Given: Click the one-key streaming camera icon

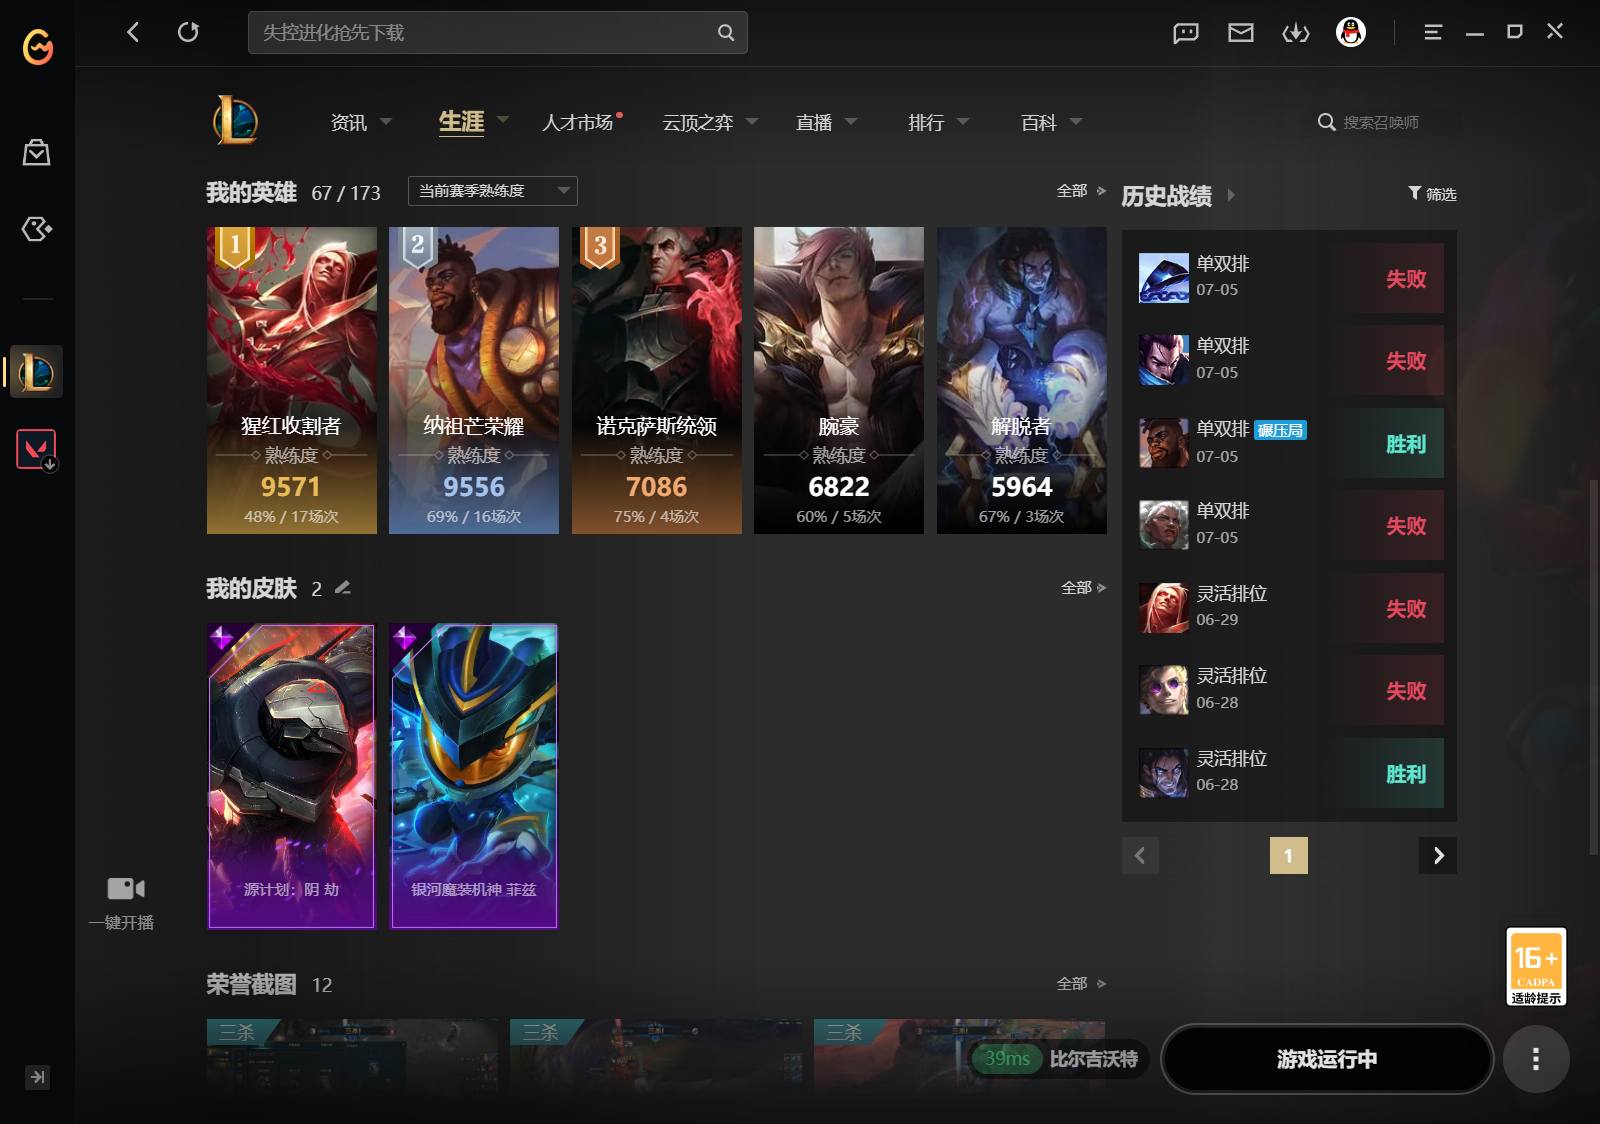Looking at the screenshot, I should (x=126, y=888).
